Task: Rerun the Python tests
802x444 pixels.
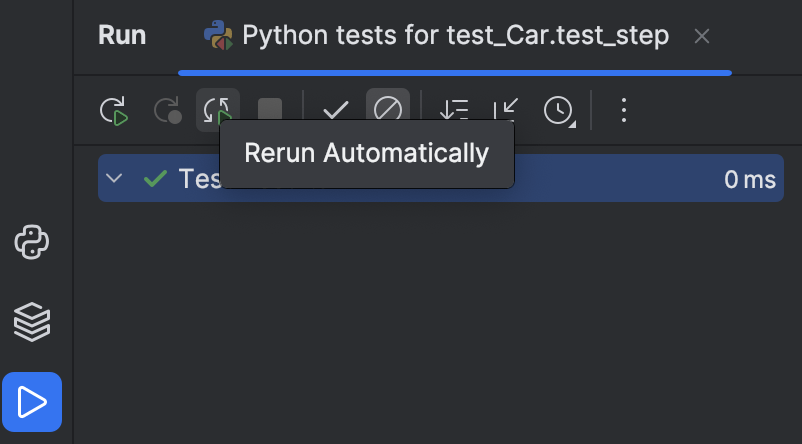Action: point(114,110)
